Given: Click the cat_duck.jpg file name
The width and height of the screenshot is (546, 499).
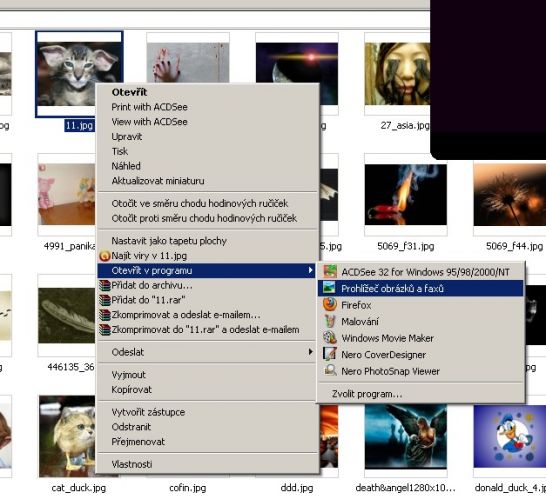Looking at the screenshot, I should (79, 488).
